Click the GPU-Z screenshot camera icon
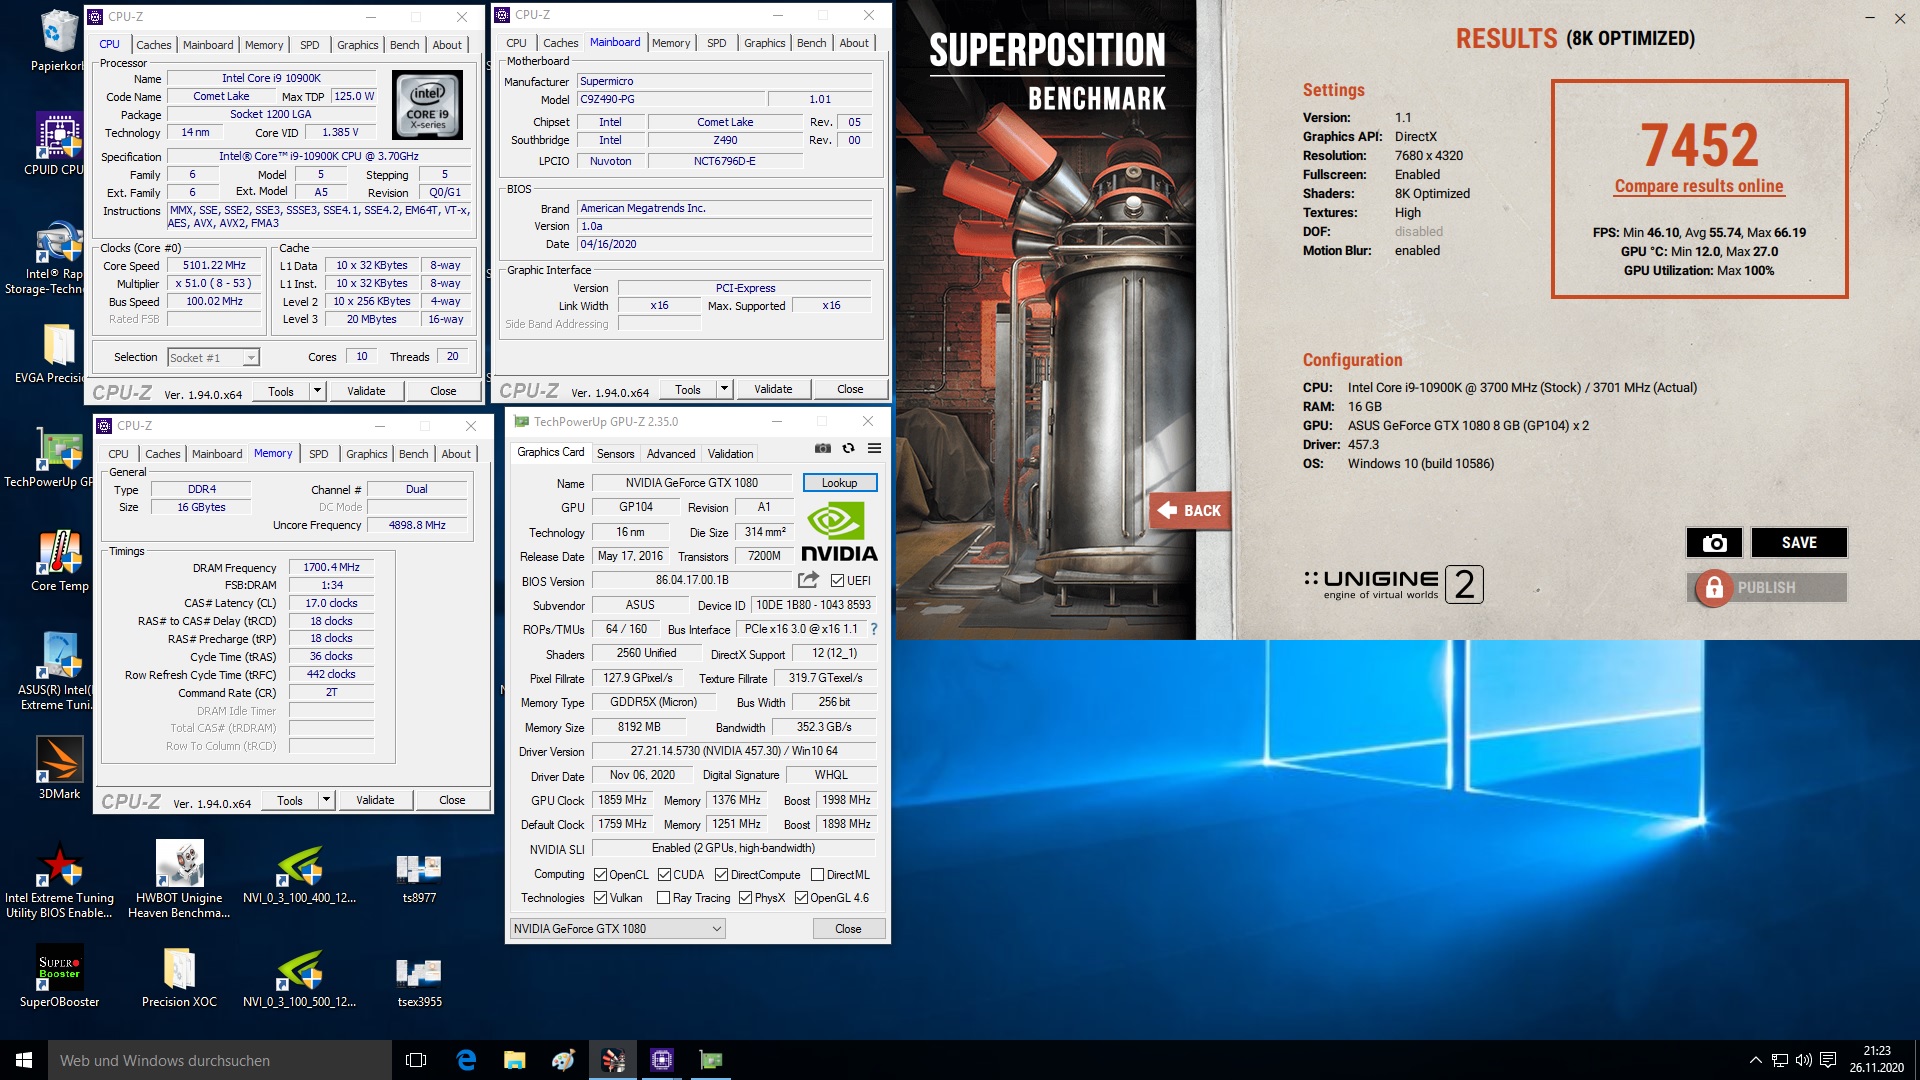This screenshot has height=1080, width=1920. [x=822, y=448]
